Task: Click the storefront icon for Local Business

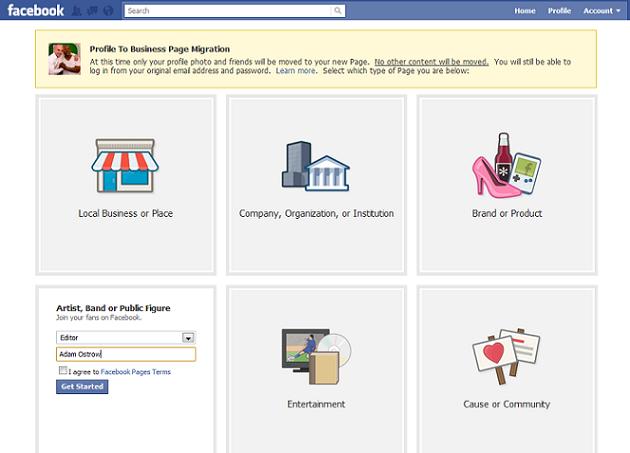Action: pyautogui.click(x=125, y=165)
